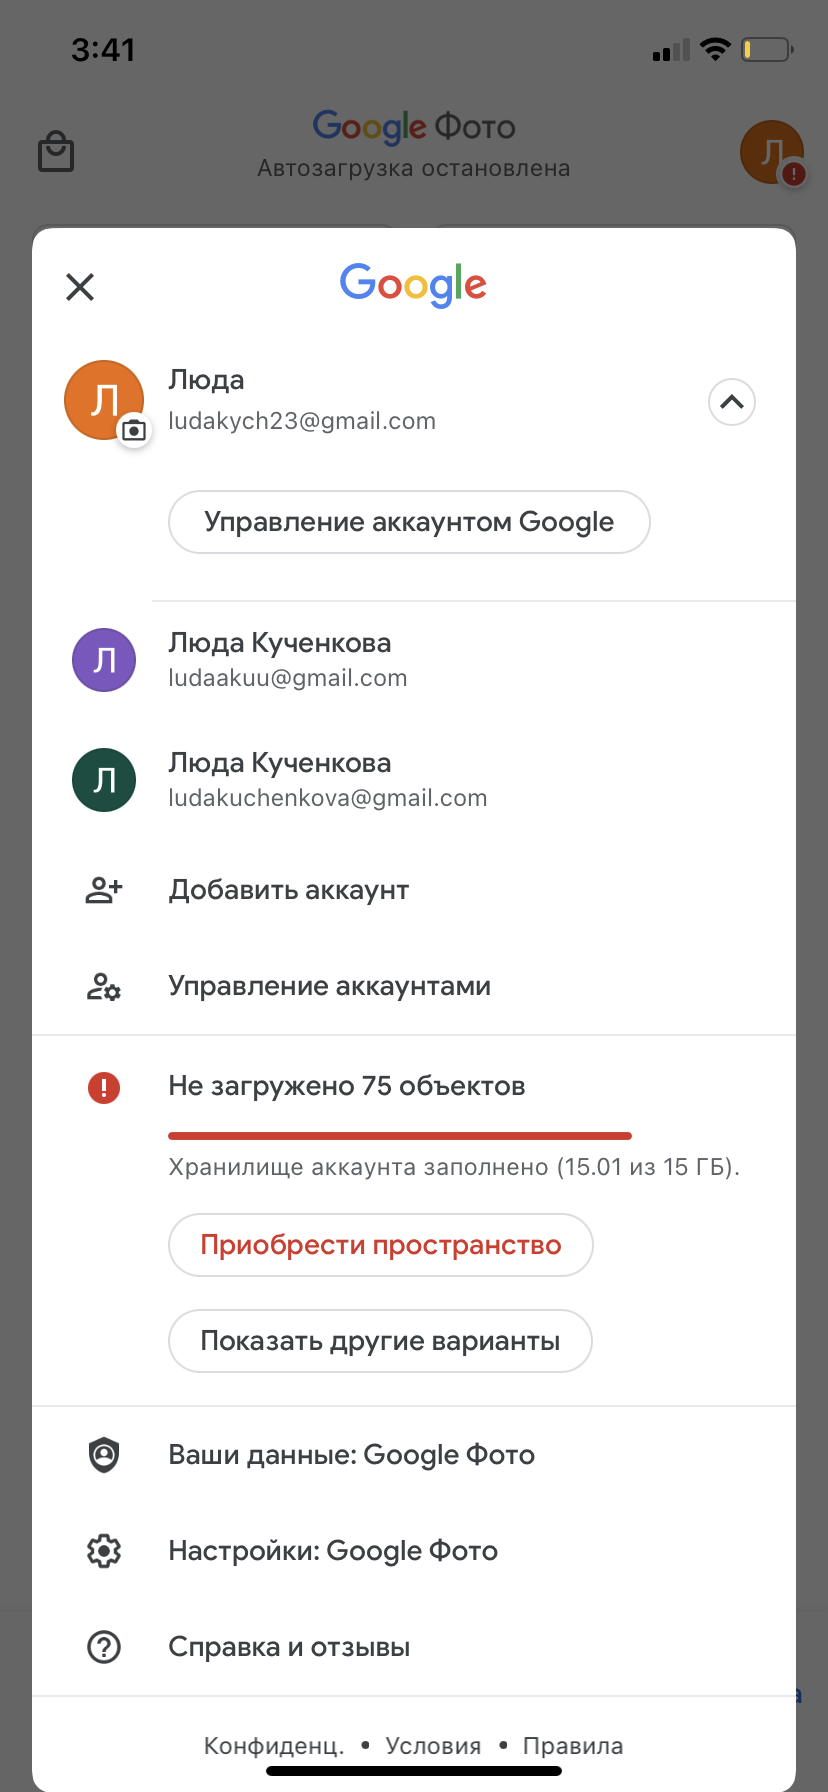This screenshot has width=828, height=1792.
Task: Switch to ludaakuu@gmail.com account
Action: click(414, 660)
